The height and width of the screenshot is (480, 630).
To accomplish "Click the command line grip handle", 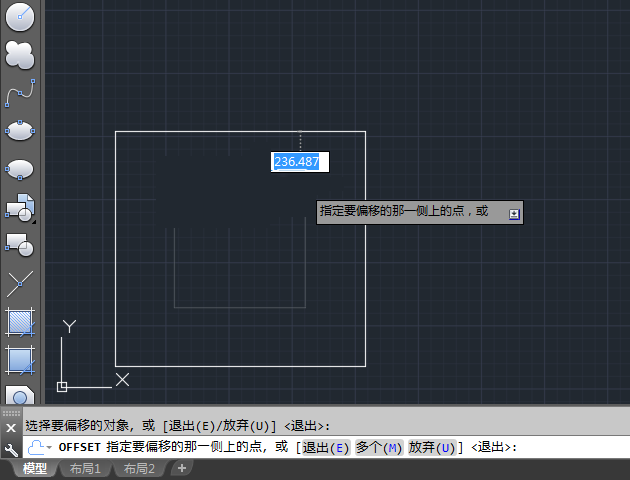I will click(11, 413).
